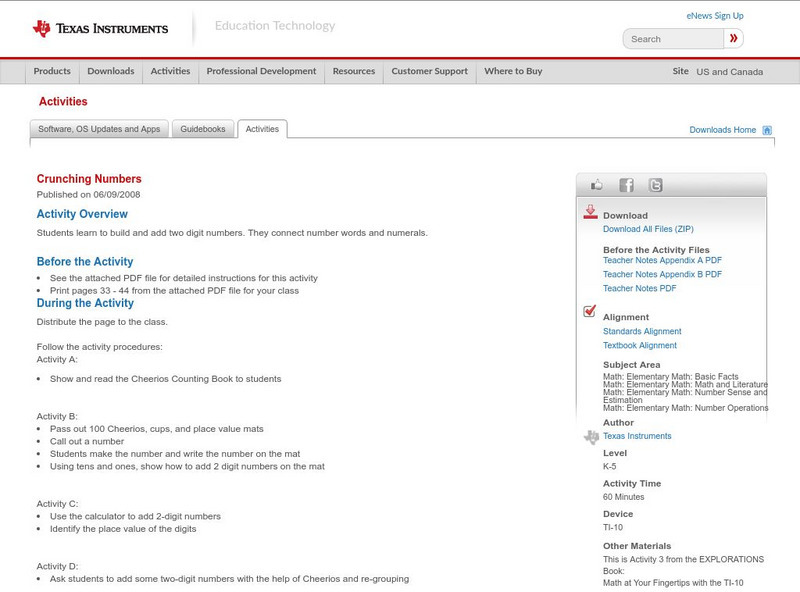Switch to the Guidebooks tab

tap(203, 129)
